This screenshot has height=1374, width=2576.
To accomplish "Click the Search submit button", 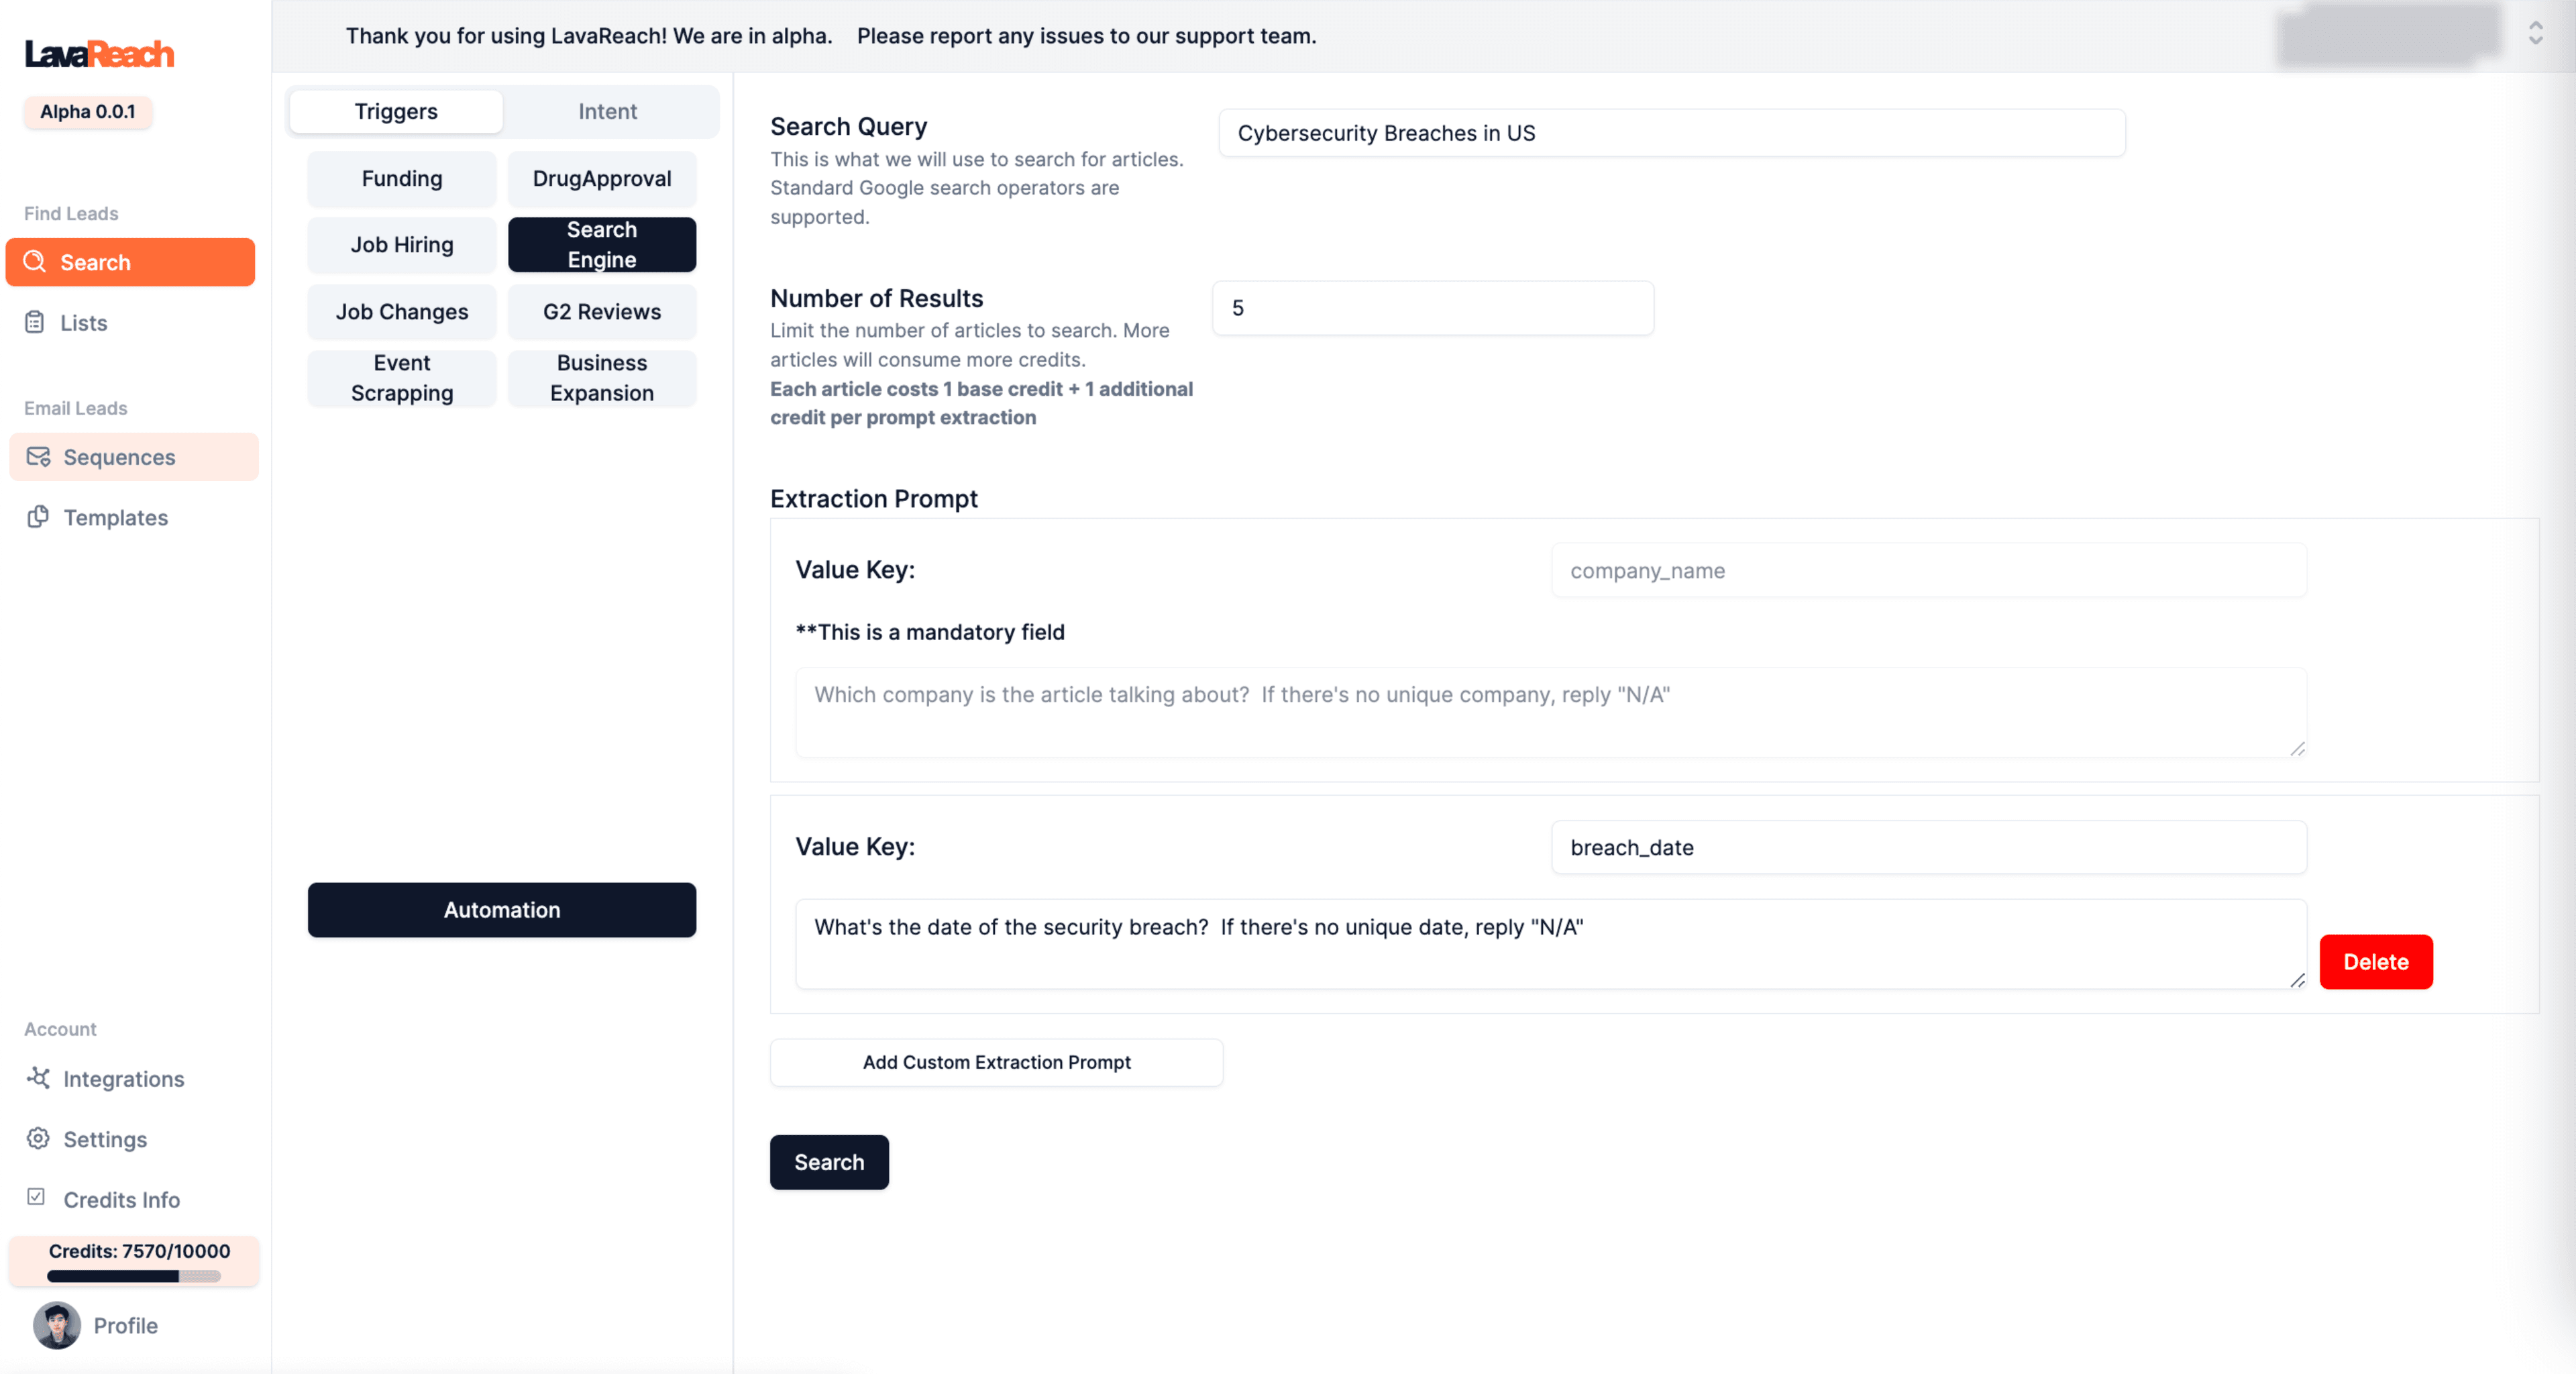I will (830, 1161).
